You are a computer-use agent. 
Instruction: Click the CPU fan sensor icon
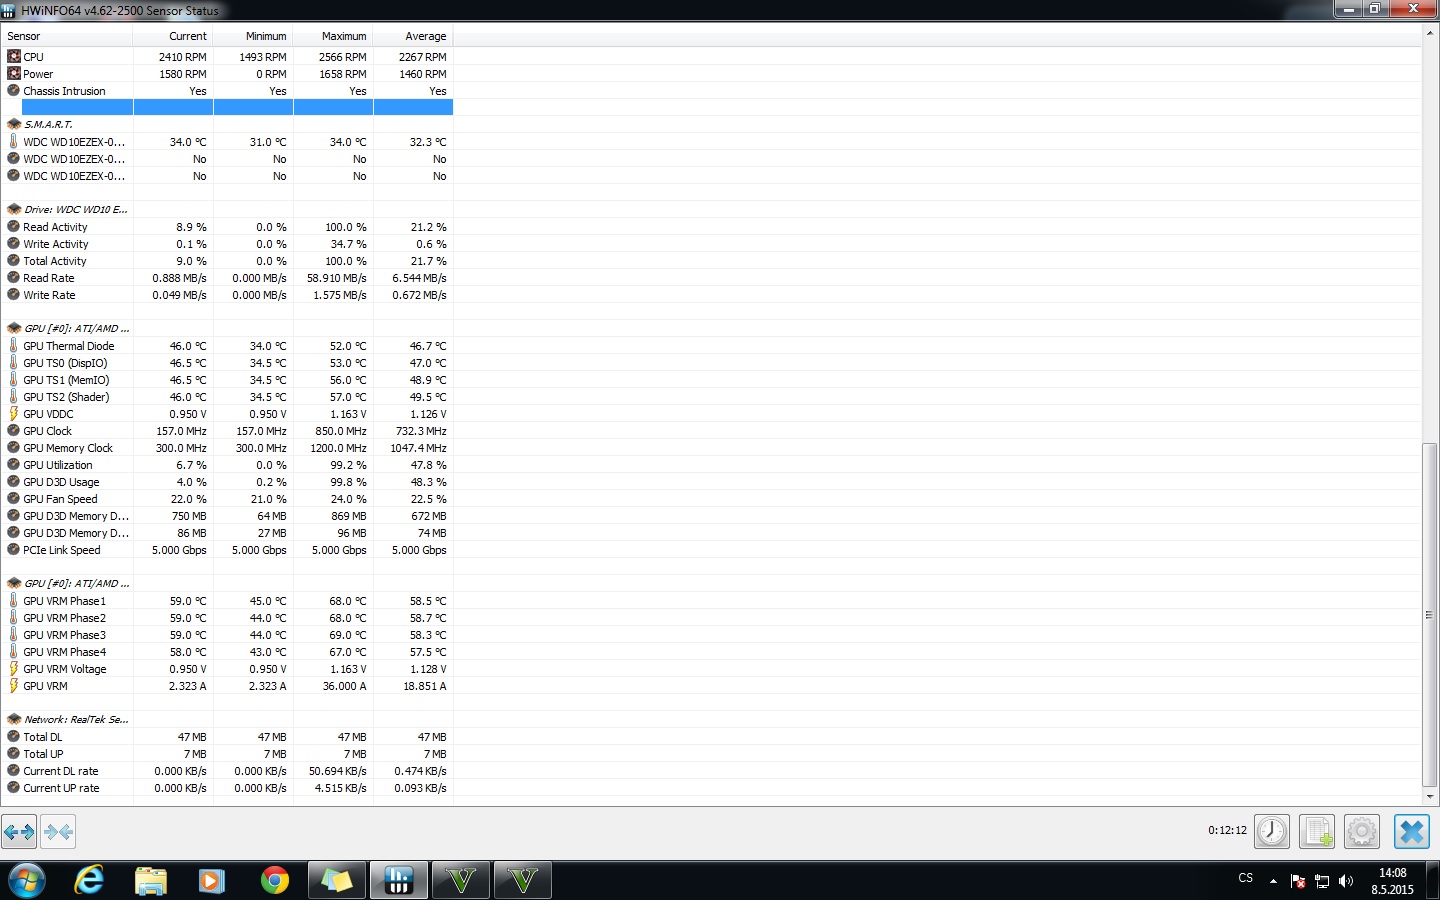pos(14,57)
